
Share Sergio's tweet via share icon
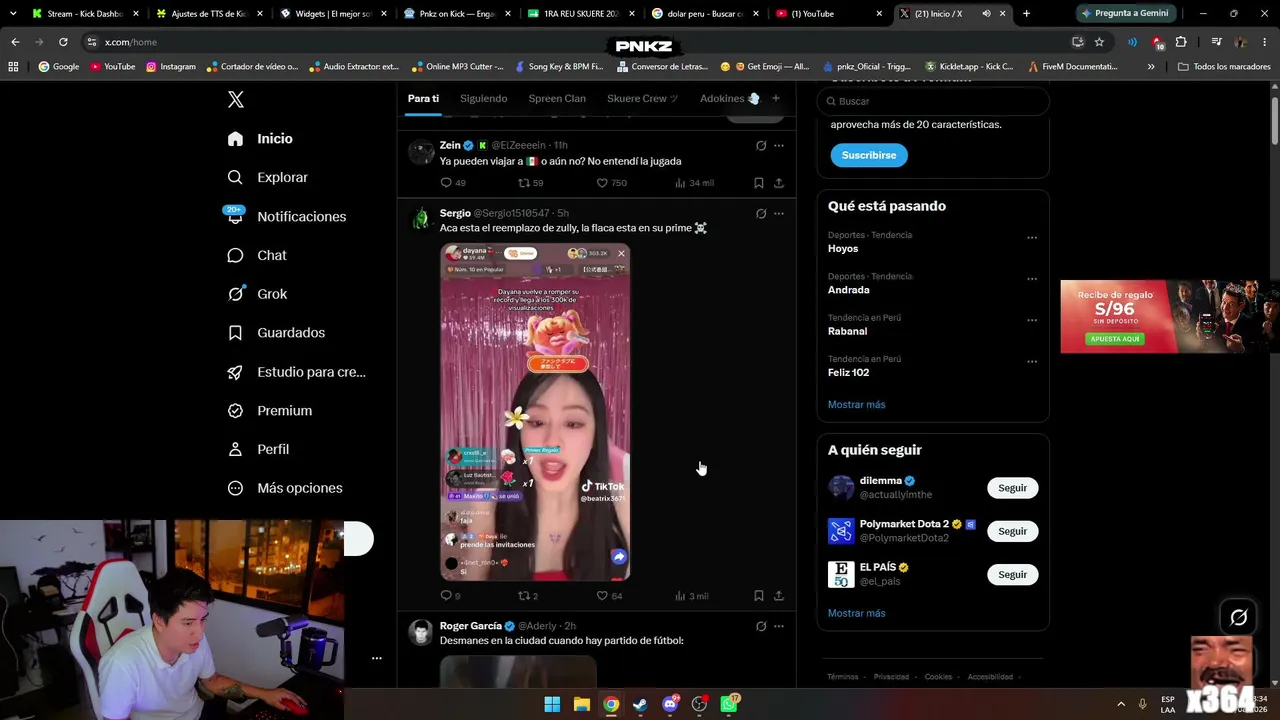[x=779, y=596]
